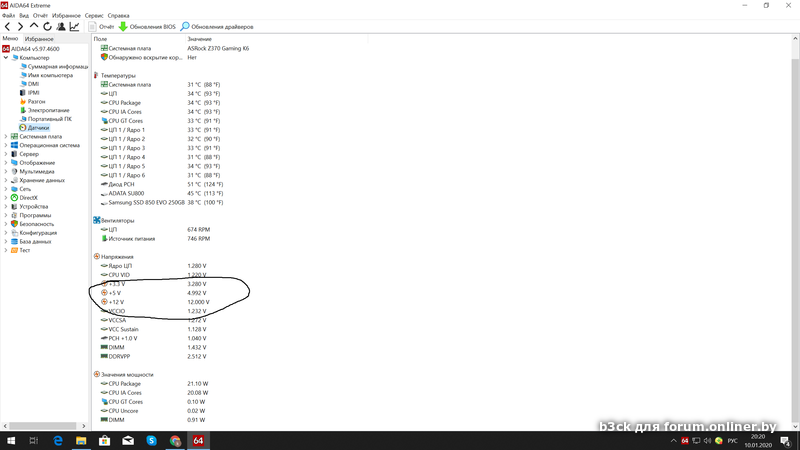Viewport: 800px width, 450px height.
Task: Select the Диод PCH temperature row
Action: pyautogui.click(x=162, y=184)
